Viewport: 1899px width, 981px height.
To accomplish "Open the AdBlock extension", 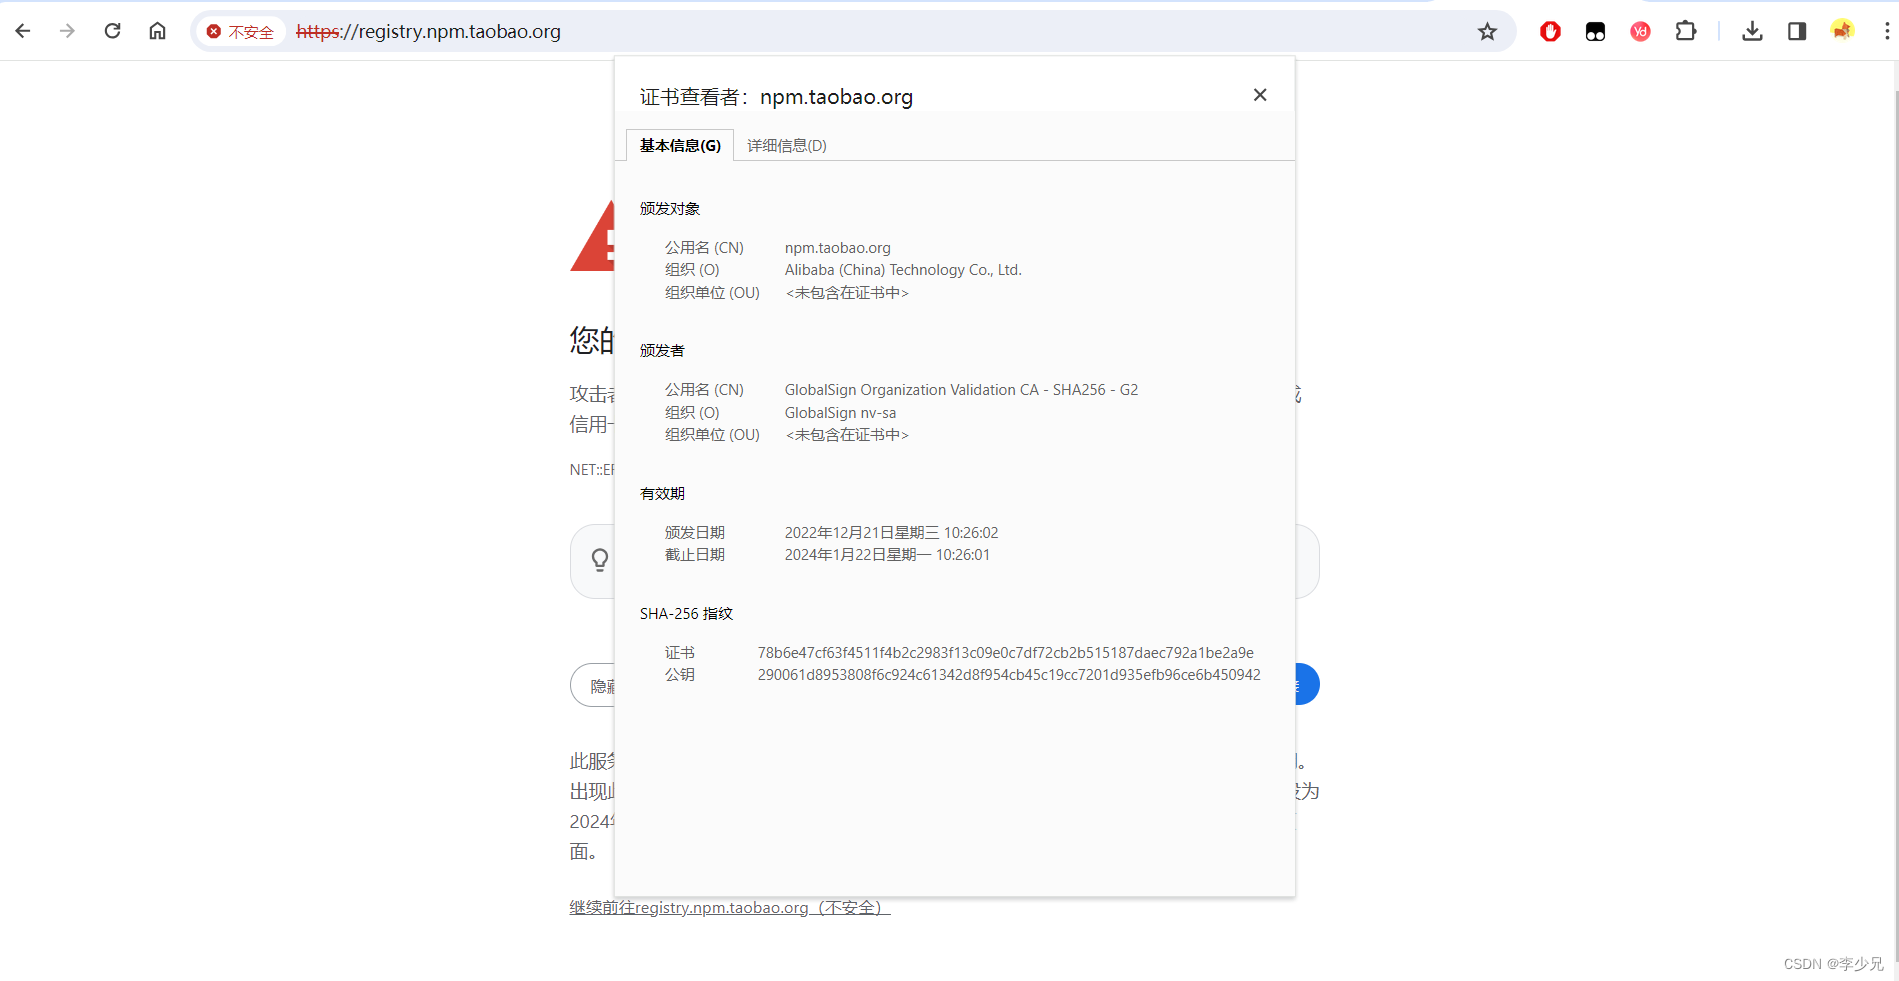I will pos(1550,31).
